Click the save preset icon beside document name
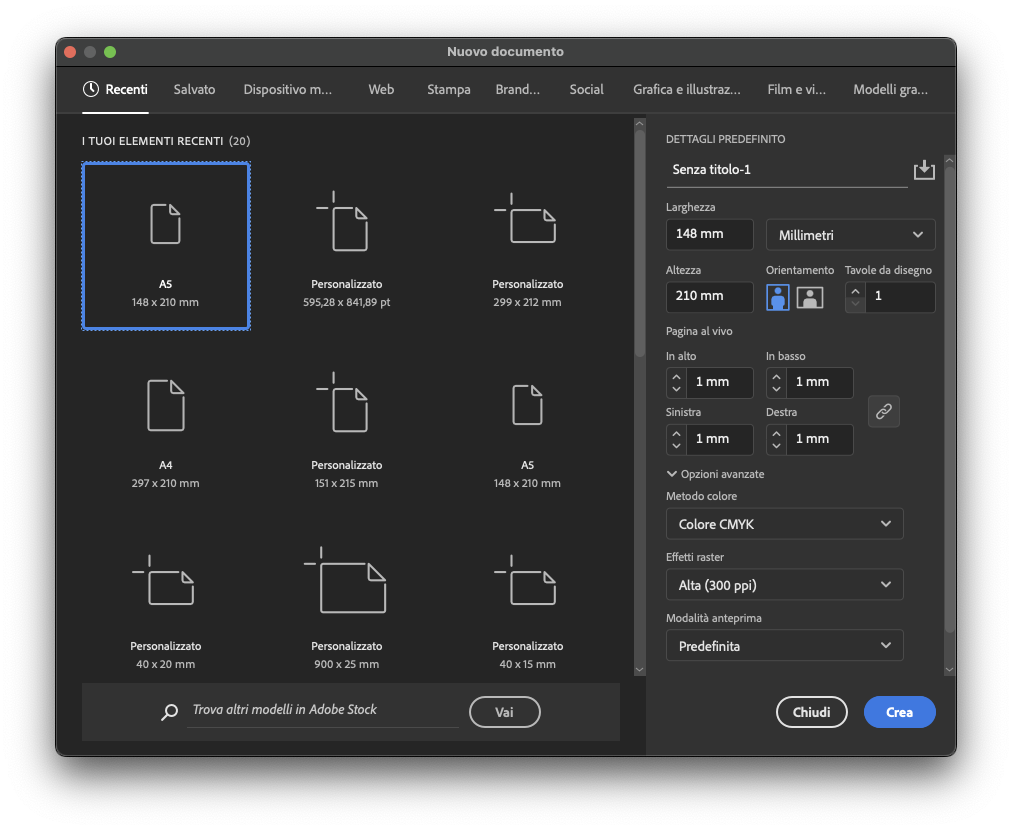Viewport: 1012px width, 830px height. [924, 170]
